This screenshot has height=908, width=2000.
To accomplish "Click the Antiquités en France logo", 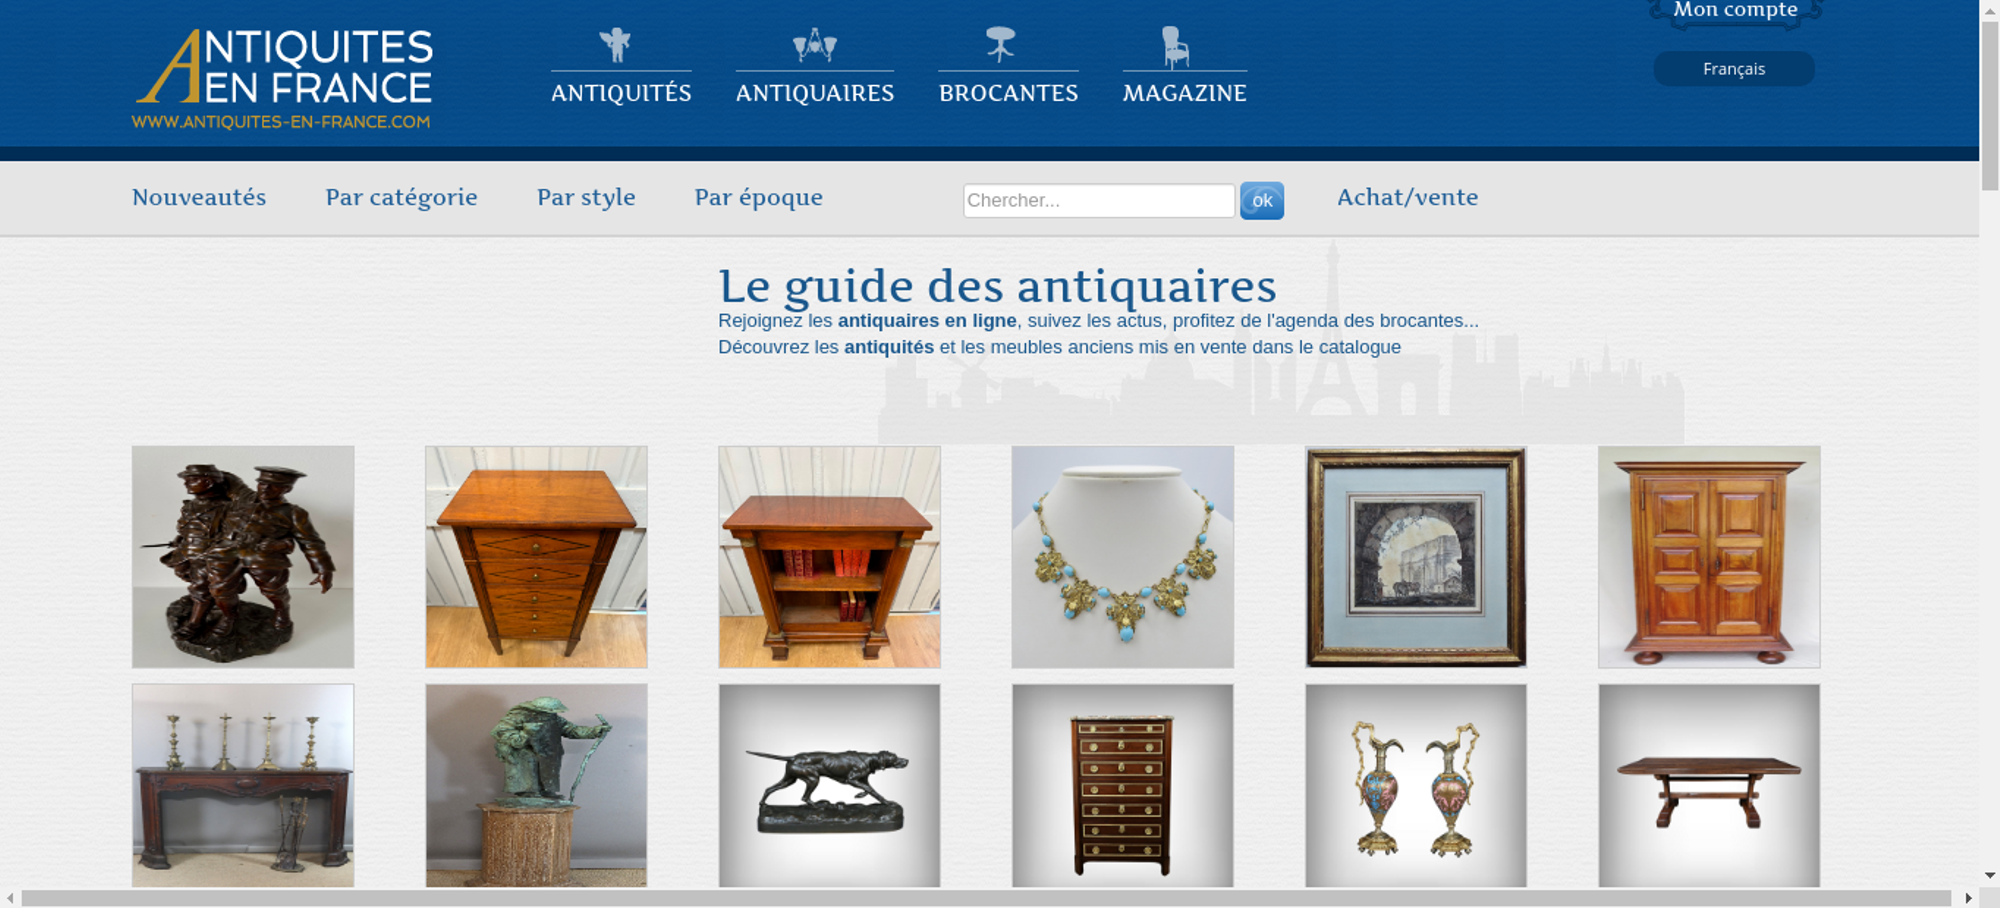I will [283, 79].
